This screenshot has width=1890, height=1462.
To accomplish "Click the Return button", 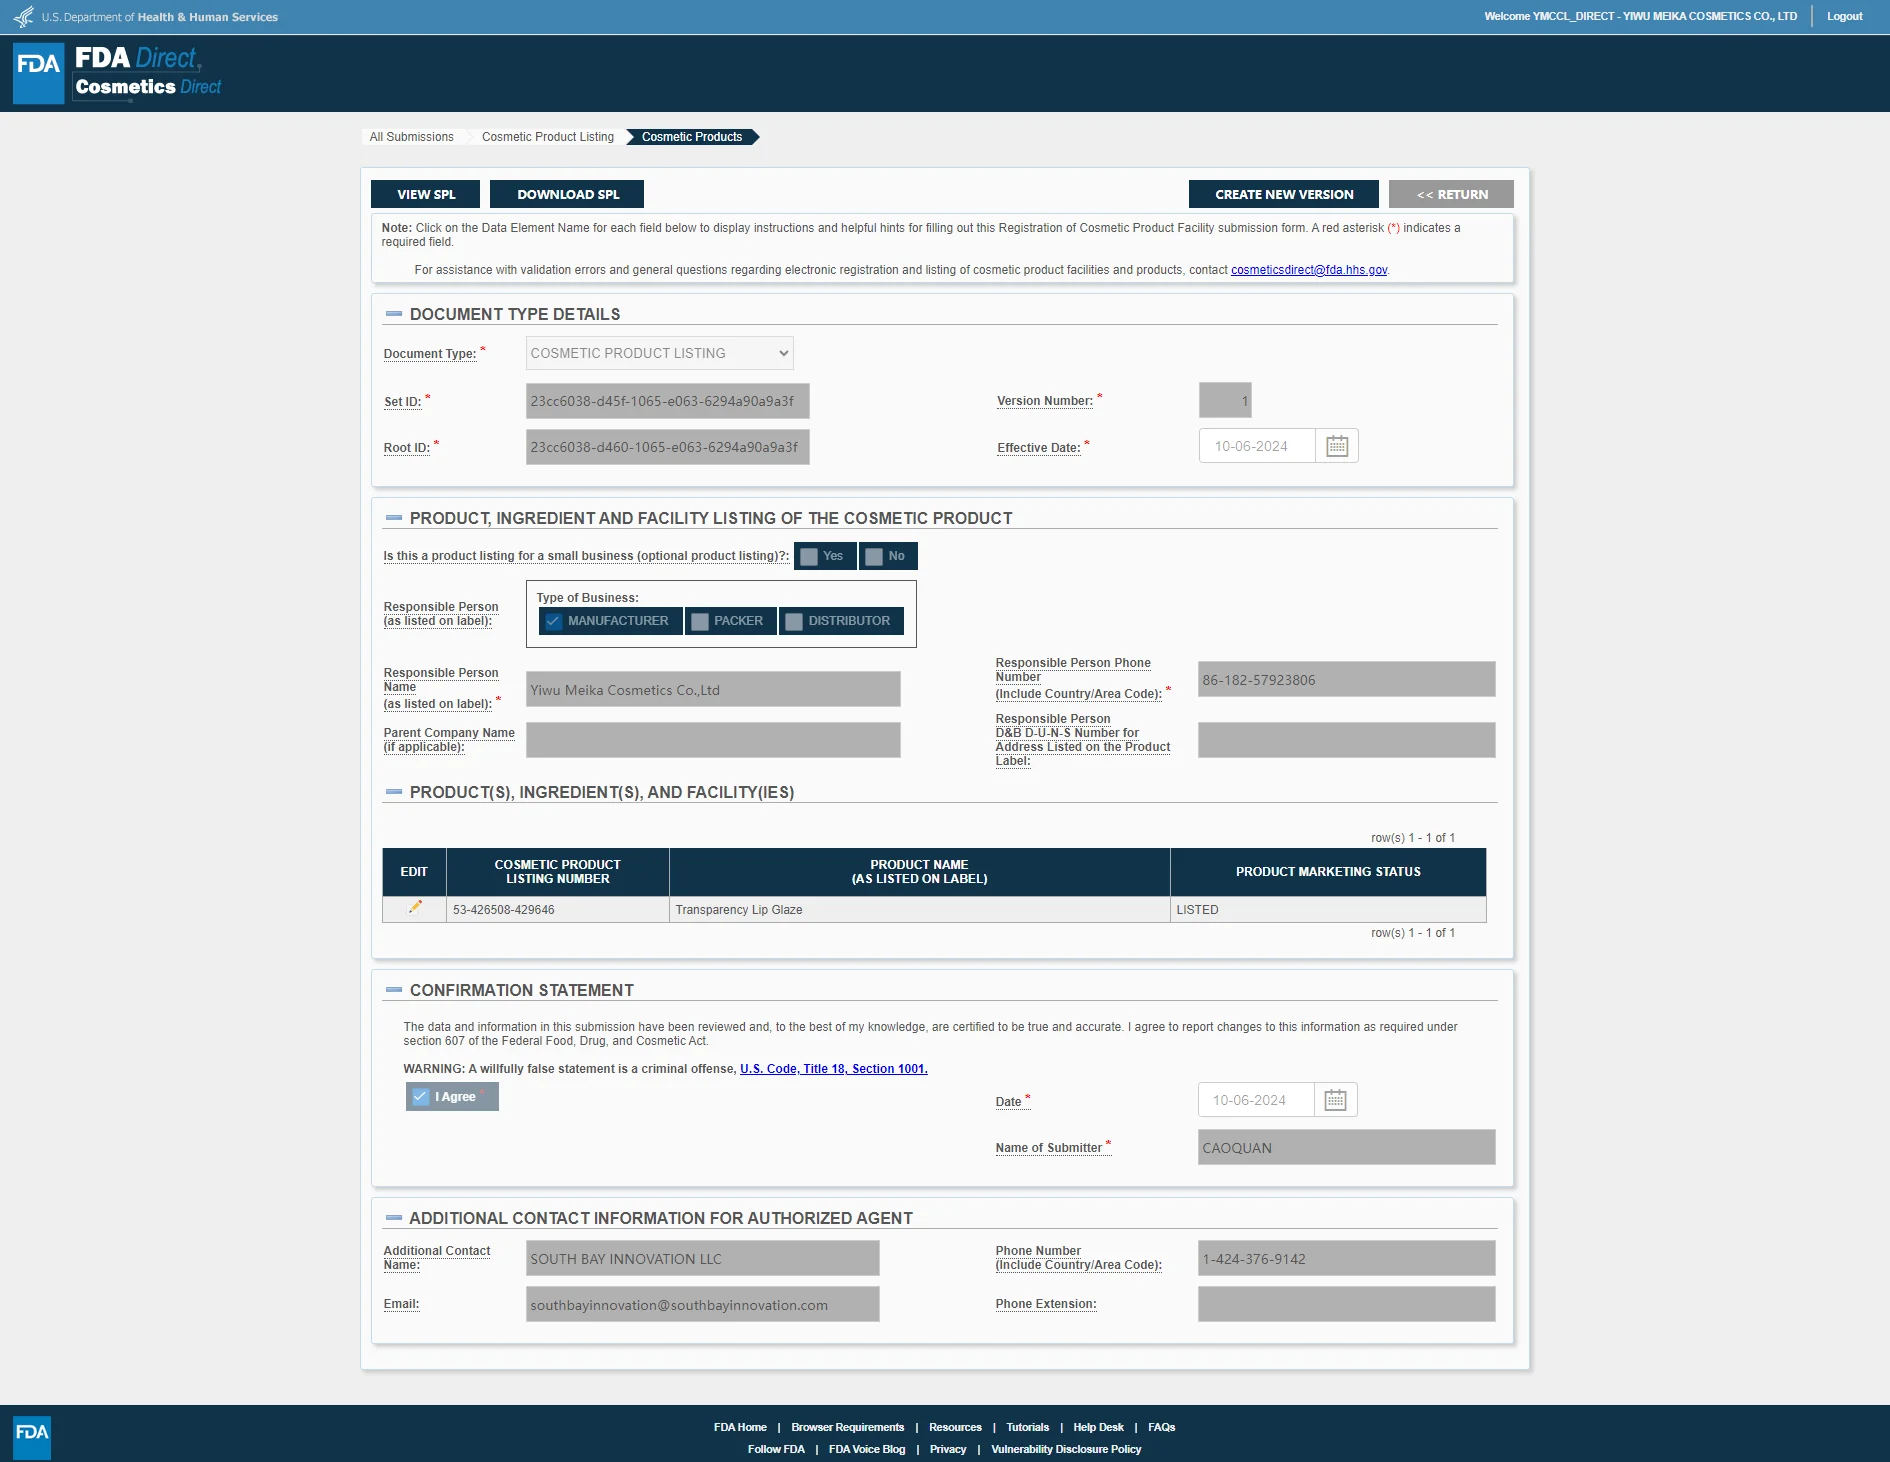I will click(x=1452, y=194).
